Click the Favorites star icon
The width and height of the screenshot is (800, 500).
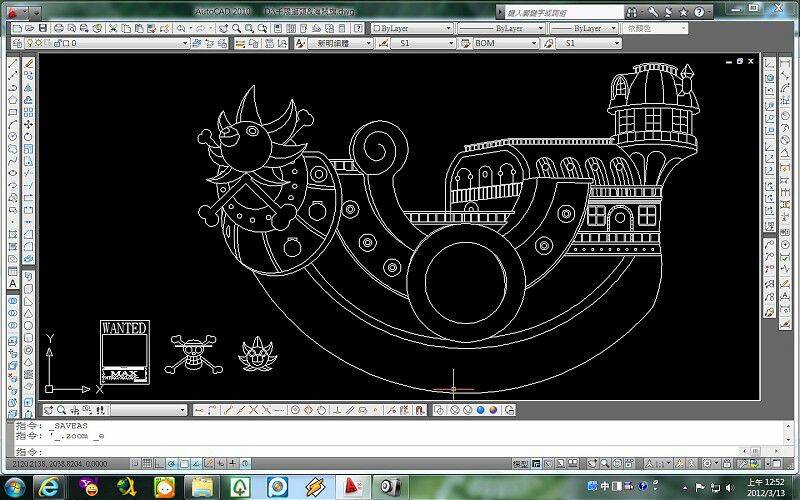click(x=683, y=12)
